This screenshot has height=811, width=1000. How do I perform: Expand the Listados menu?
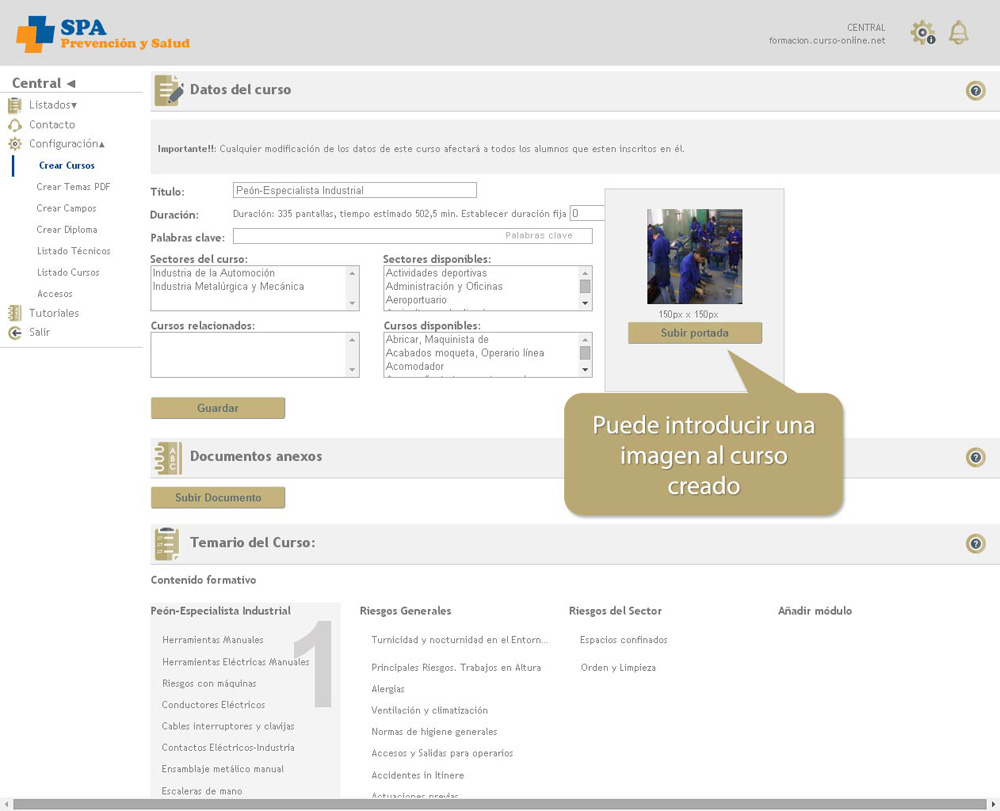point(53,105)
